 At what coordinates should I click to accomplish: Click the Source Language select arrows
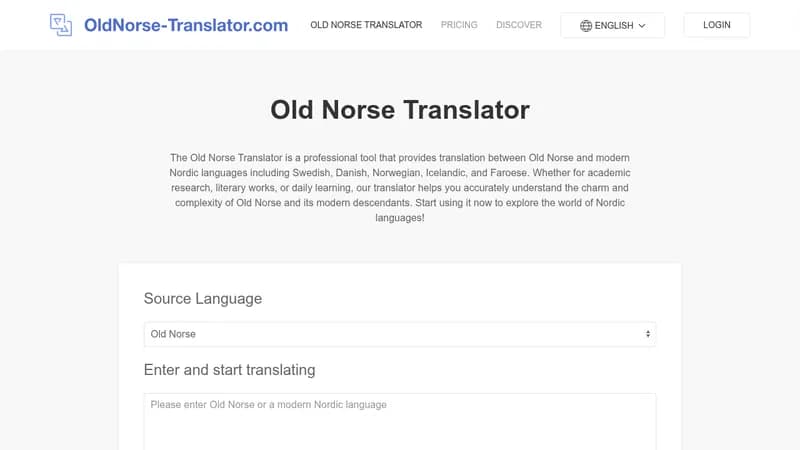pos(648,334)
